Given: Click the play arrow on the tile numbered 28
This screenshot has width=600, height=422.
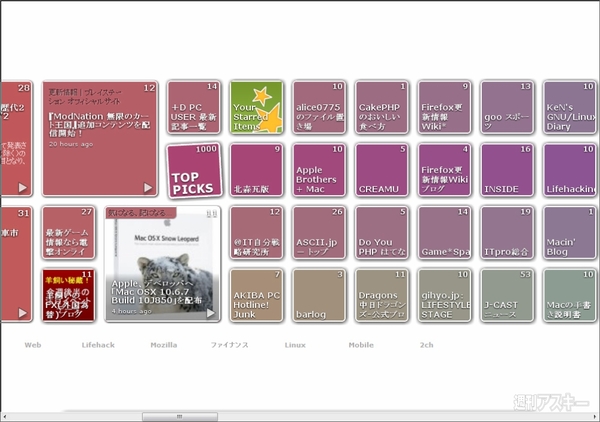Looking at the screenshot, I should [x=23, y=187].
